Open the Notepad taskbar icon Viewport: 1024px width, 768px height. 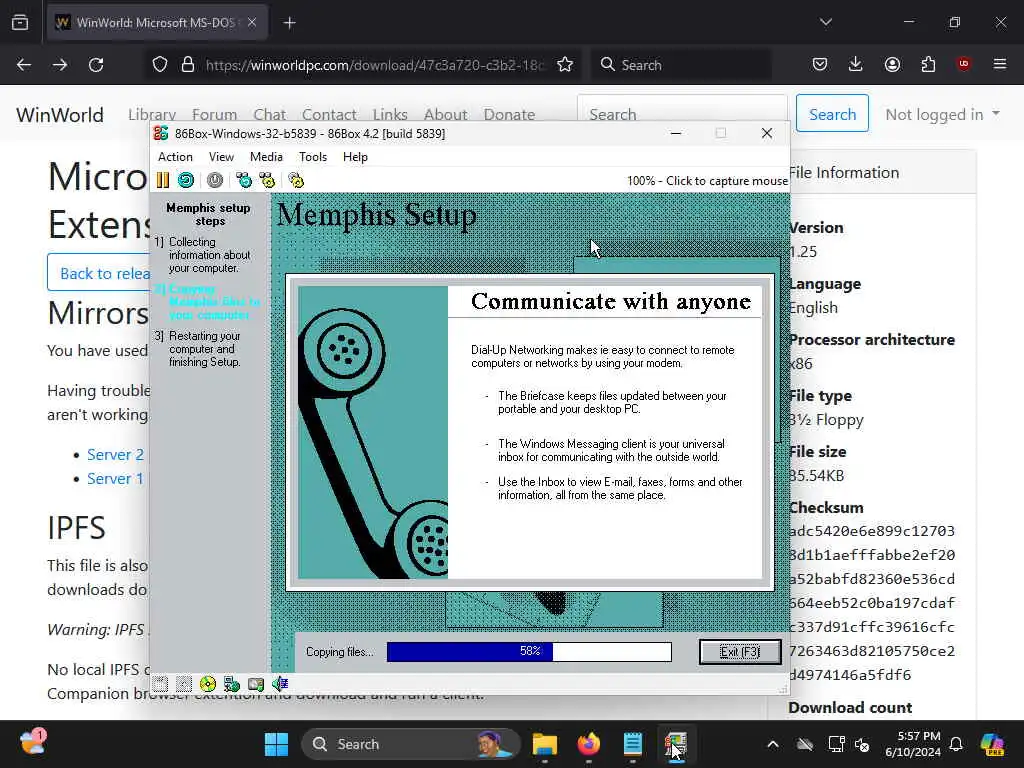click(632, 744)
